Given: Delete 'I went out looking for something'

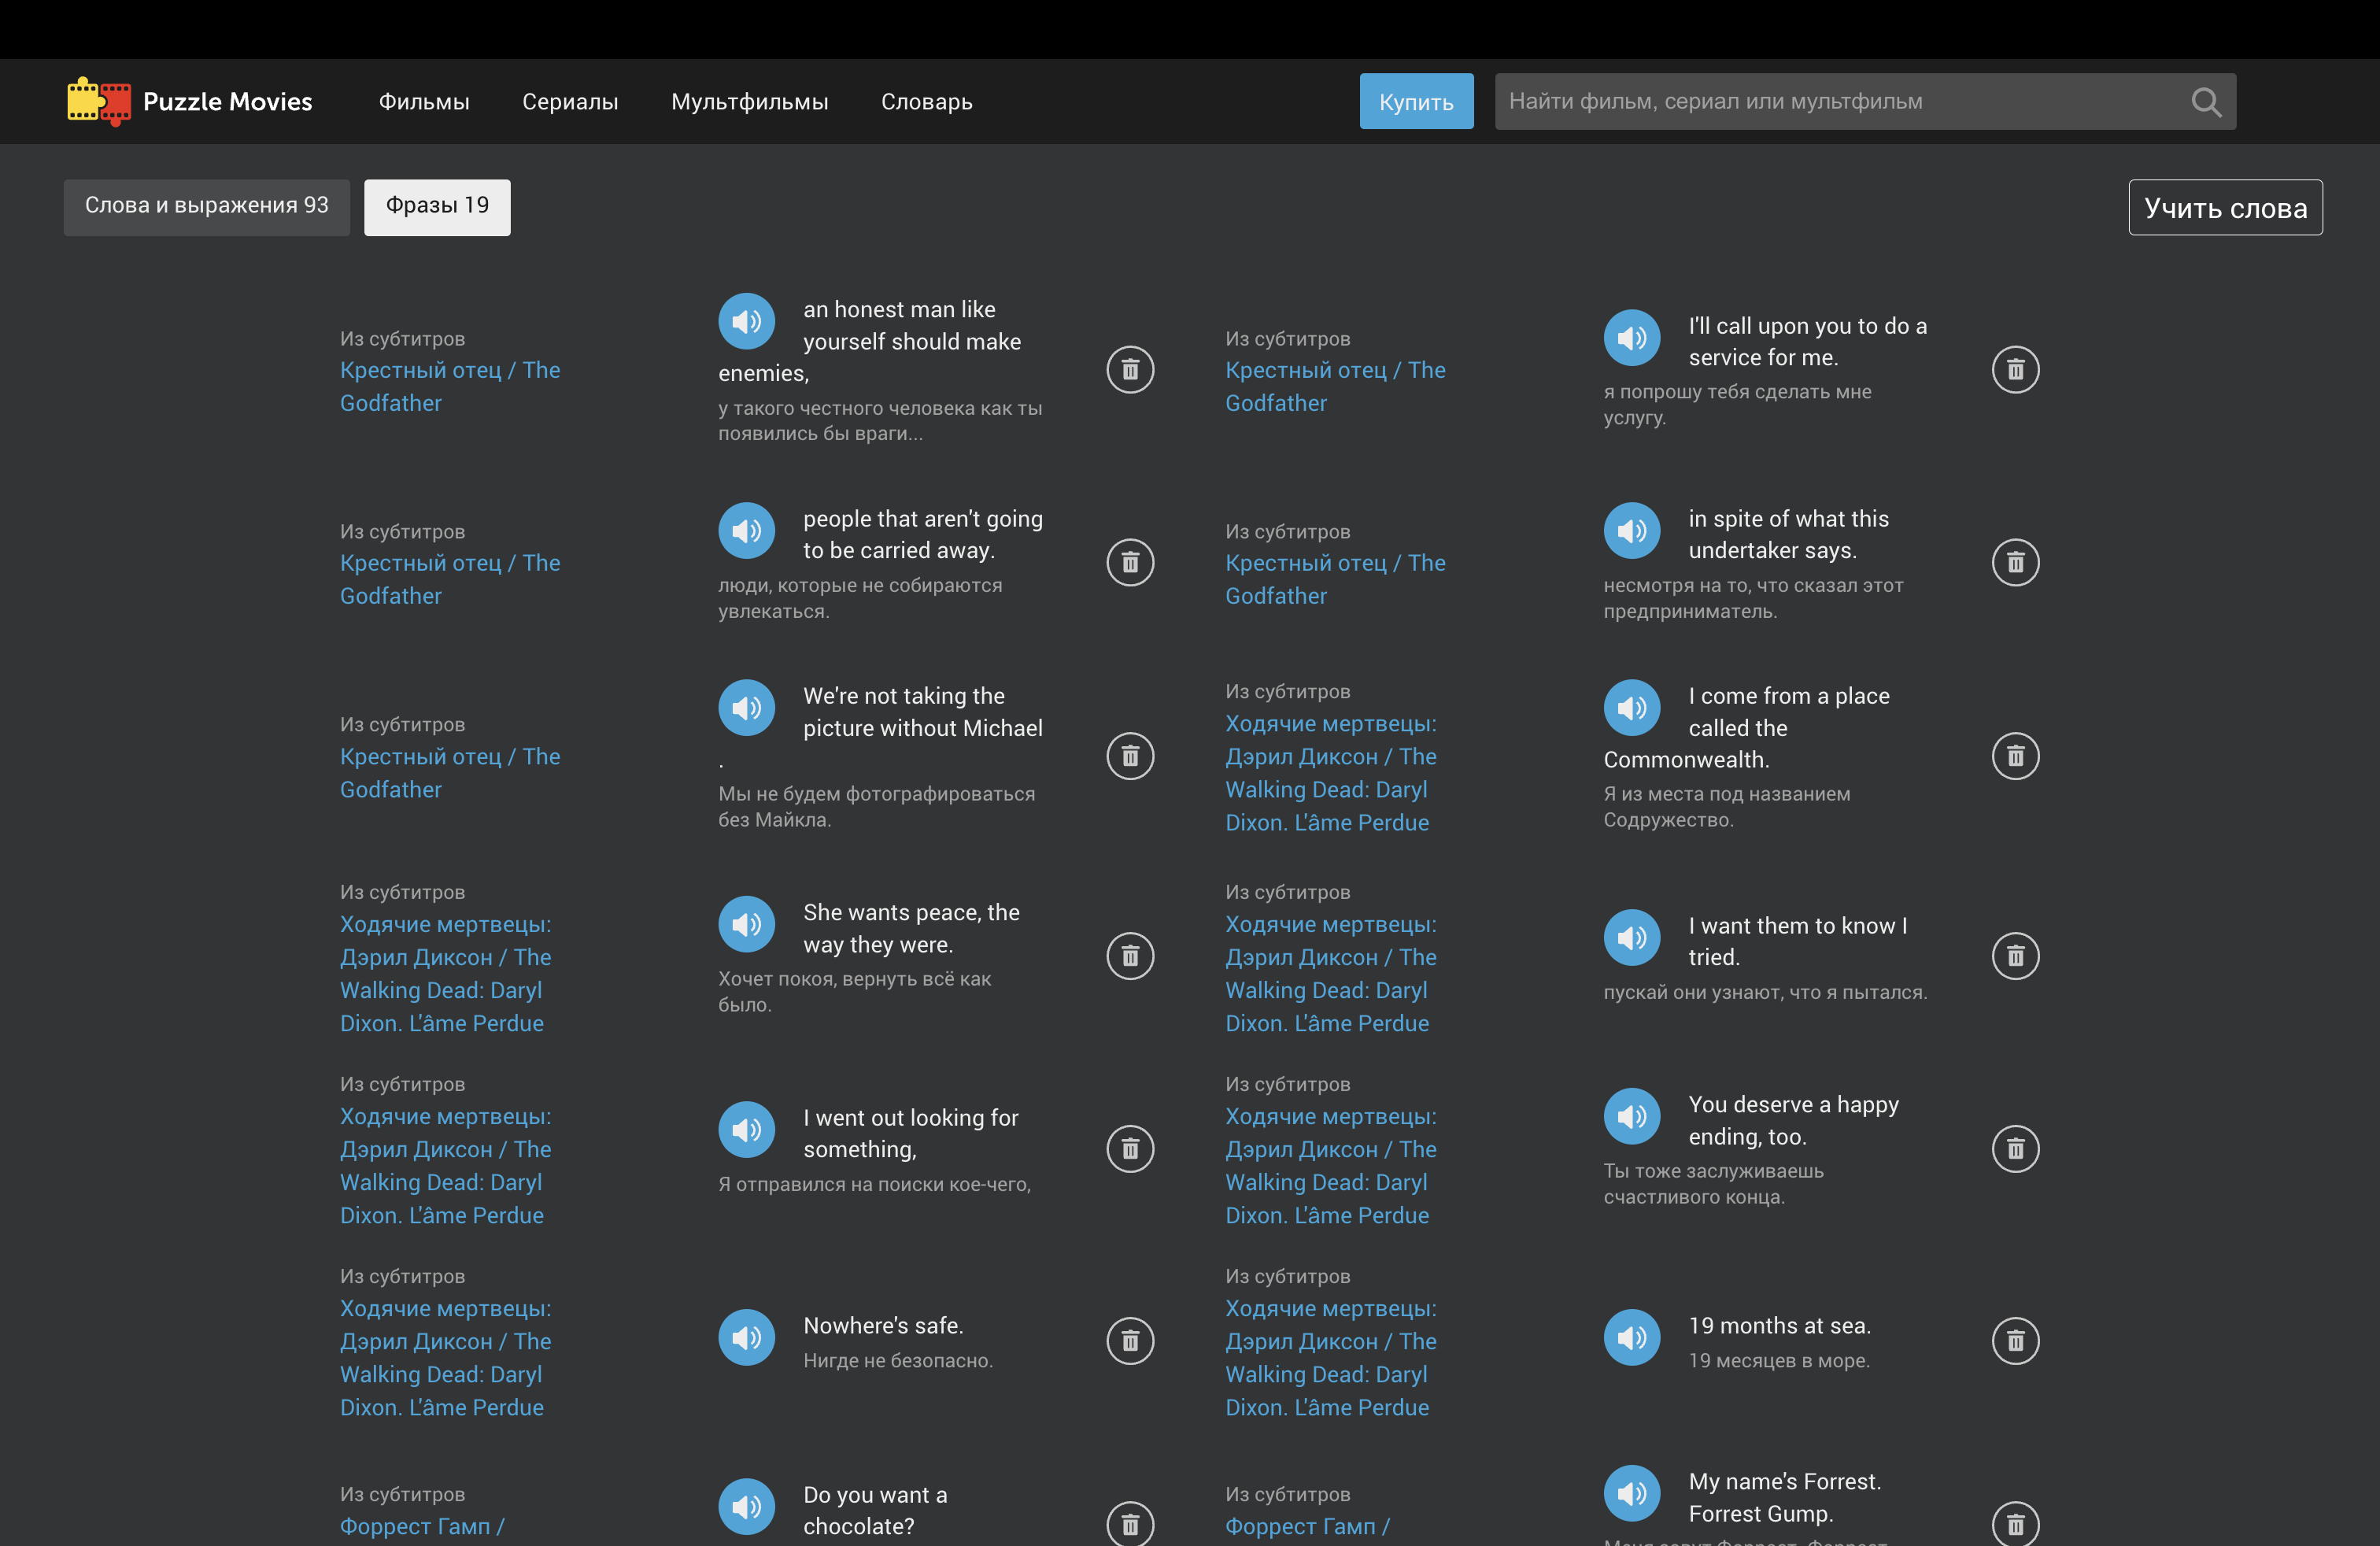Looking at the screenshot, I should [x=1130, y=1149].
